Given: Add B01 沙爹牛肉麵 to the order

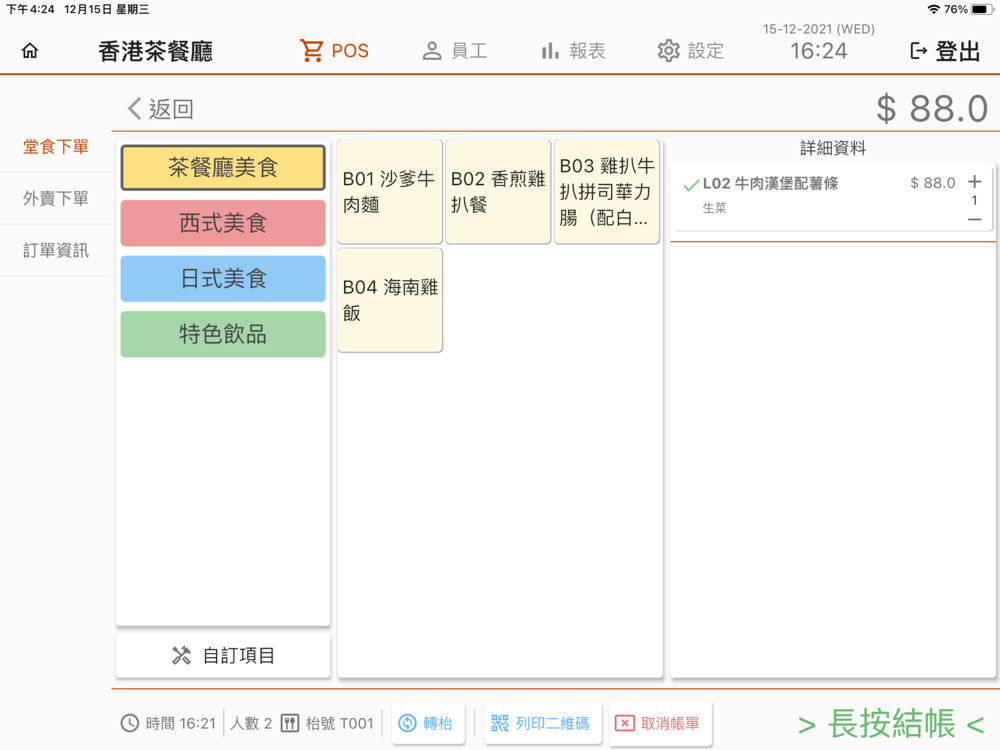Looking at the screenshot, I should click(390, 191).
